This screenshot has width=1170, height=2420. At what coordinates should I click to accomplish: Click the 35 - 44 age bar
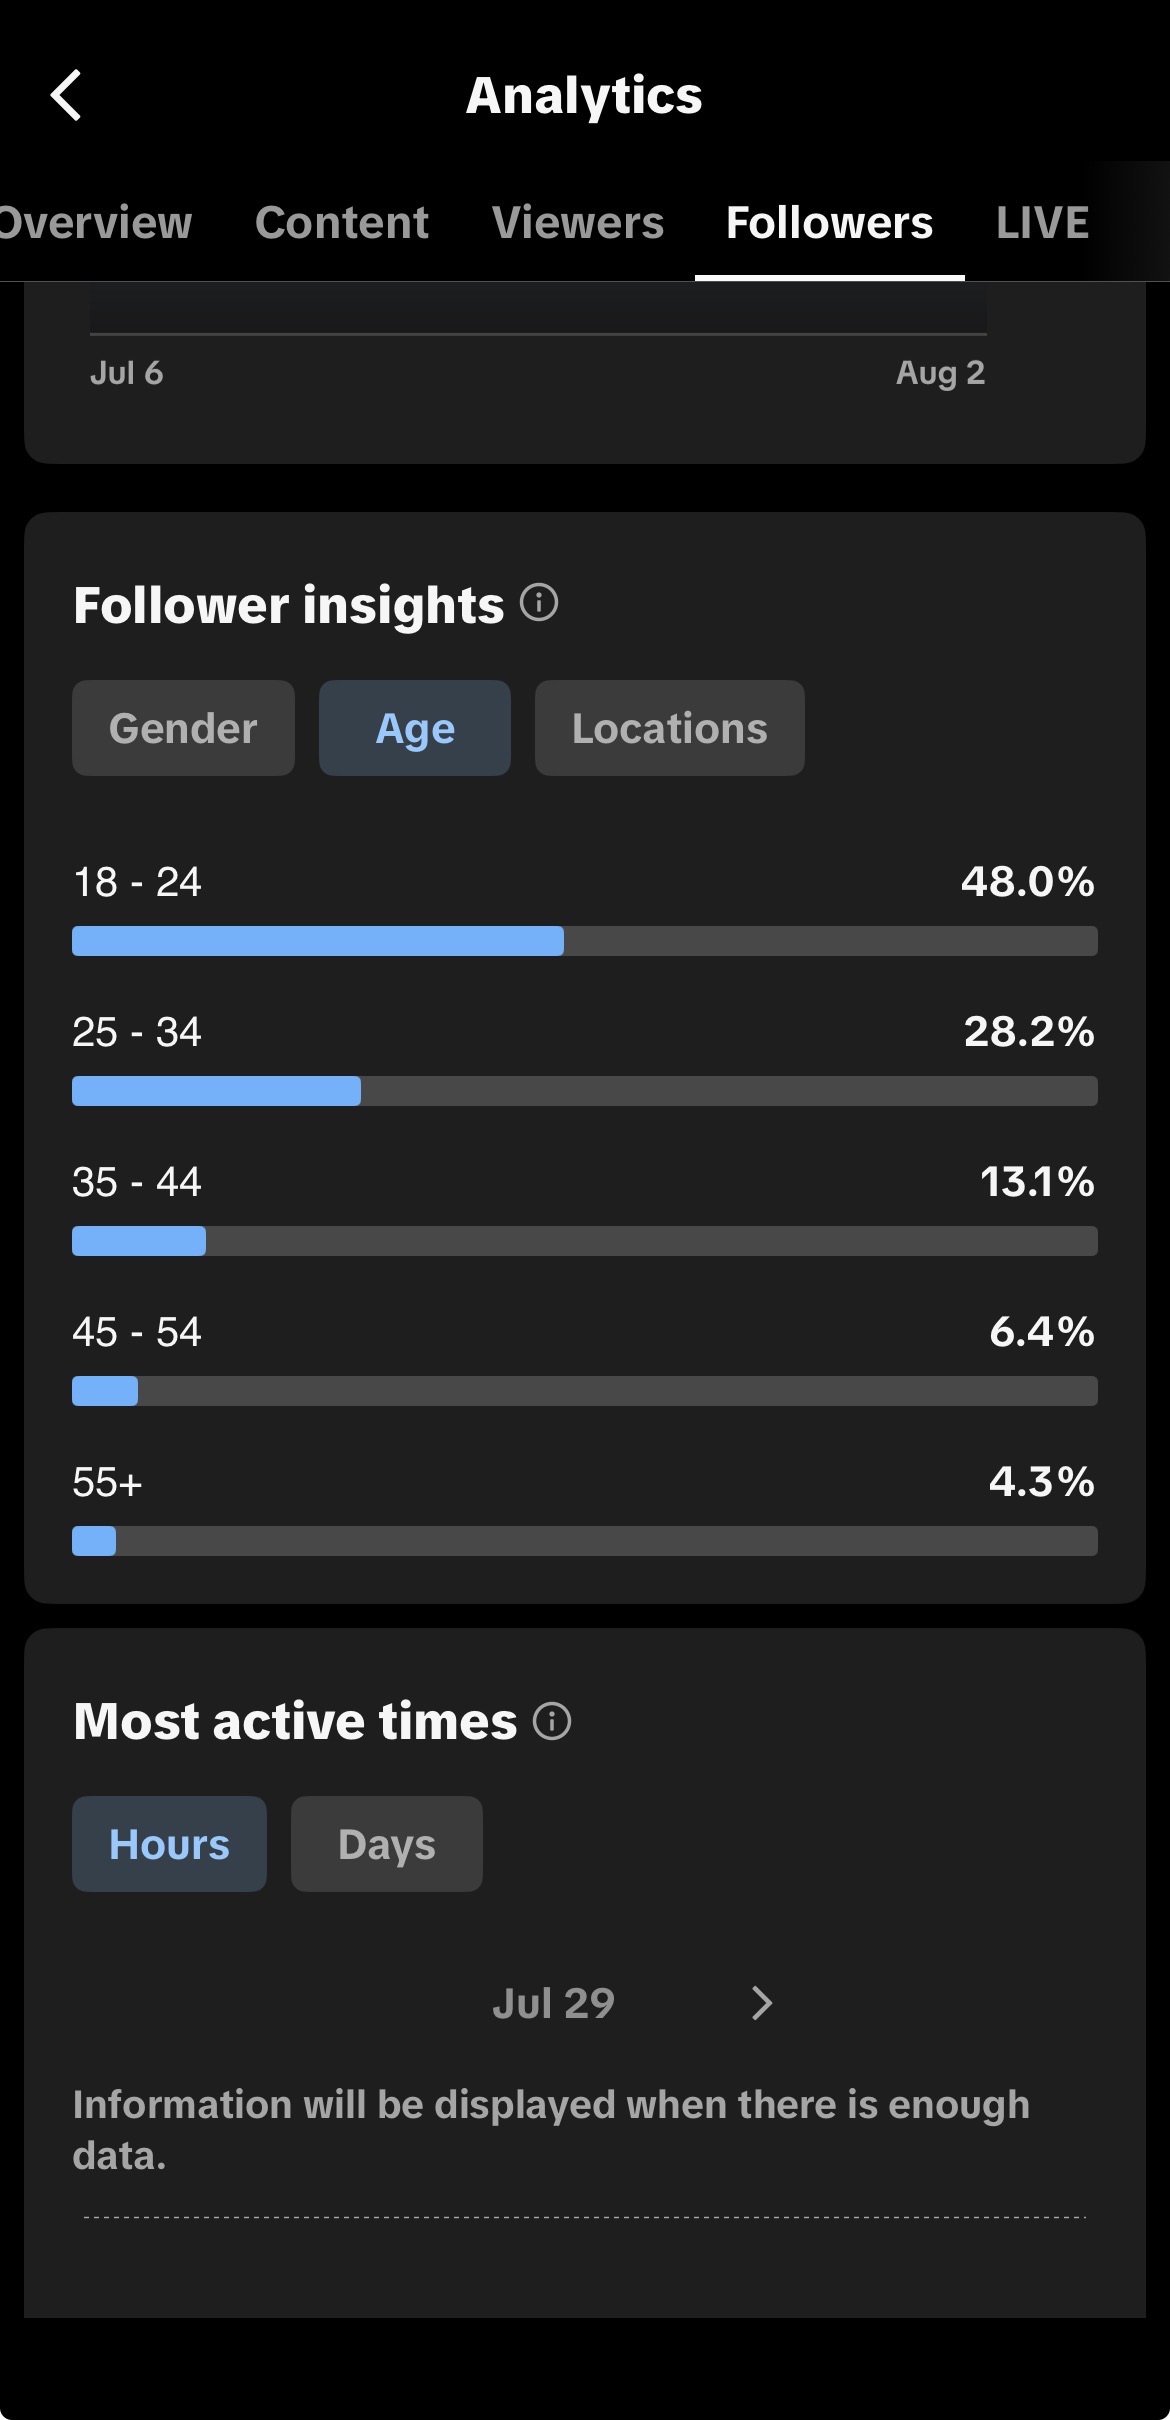pyautogui.click(x=585, y=1241)
